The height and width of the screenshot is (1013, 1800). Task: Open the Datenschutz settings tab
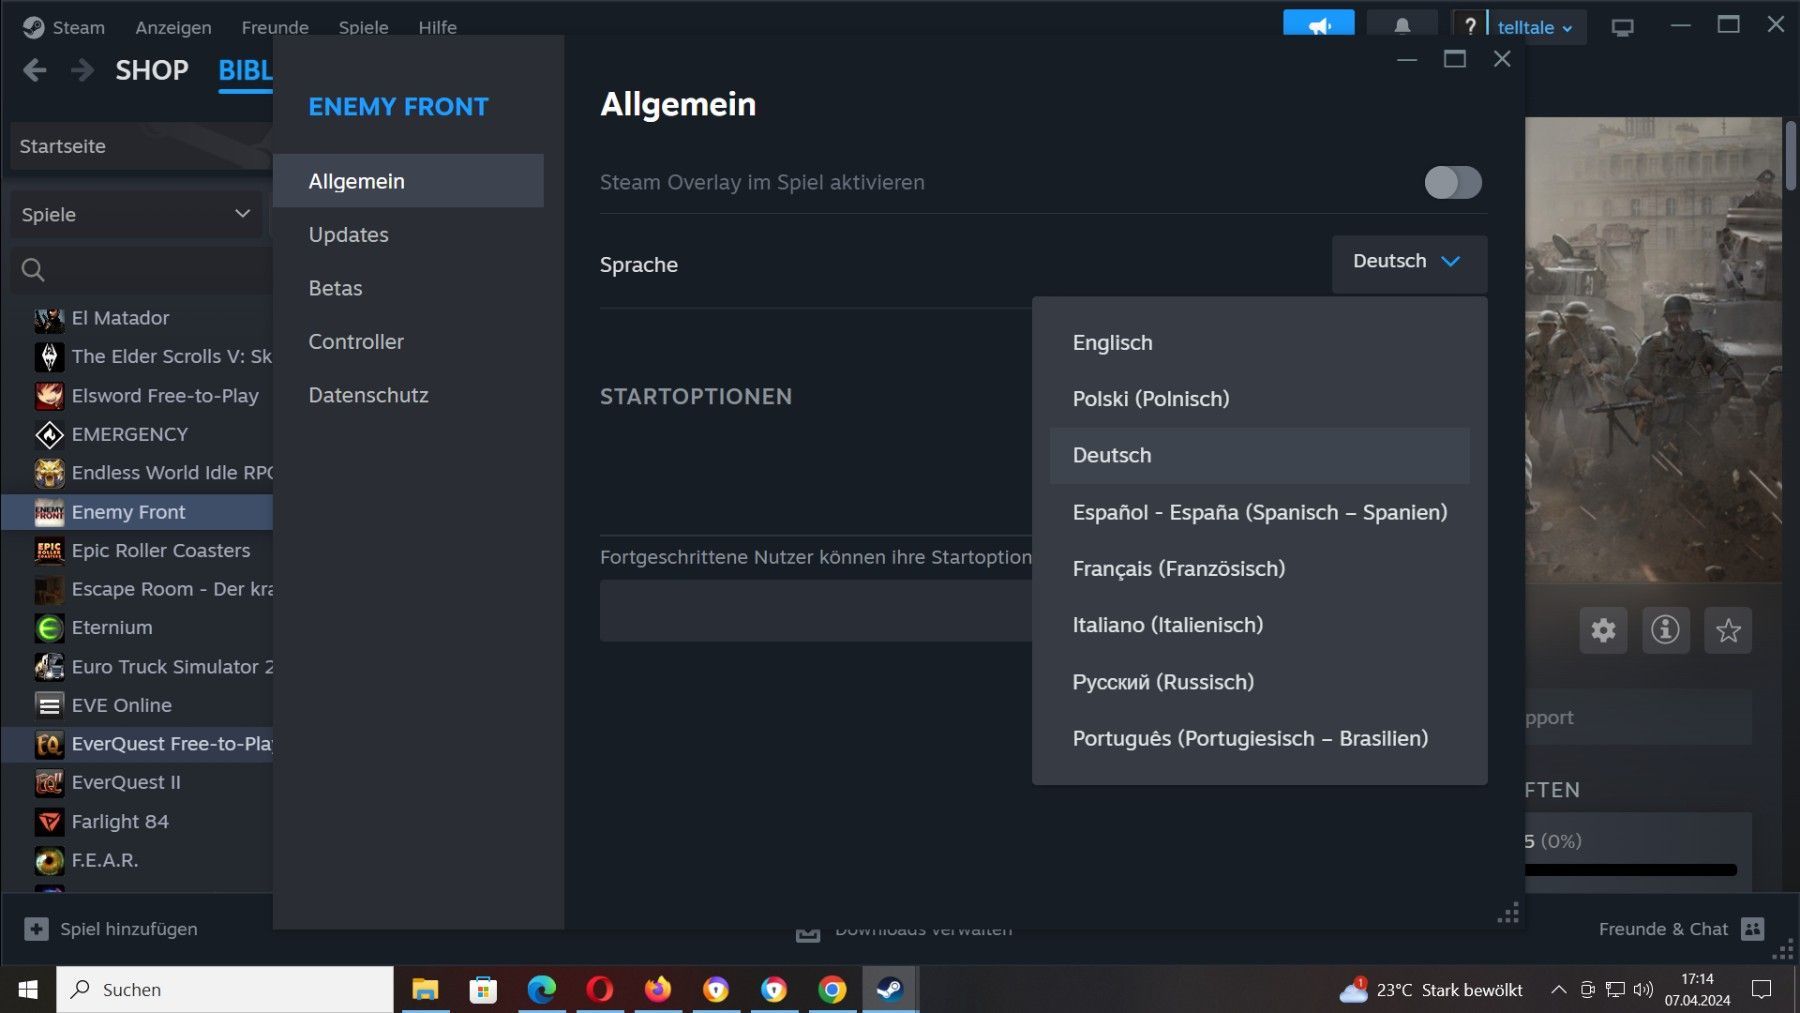tap(368, 395)
